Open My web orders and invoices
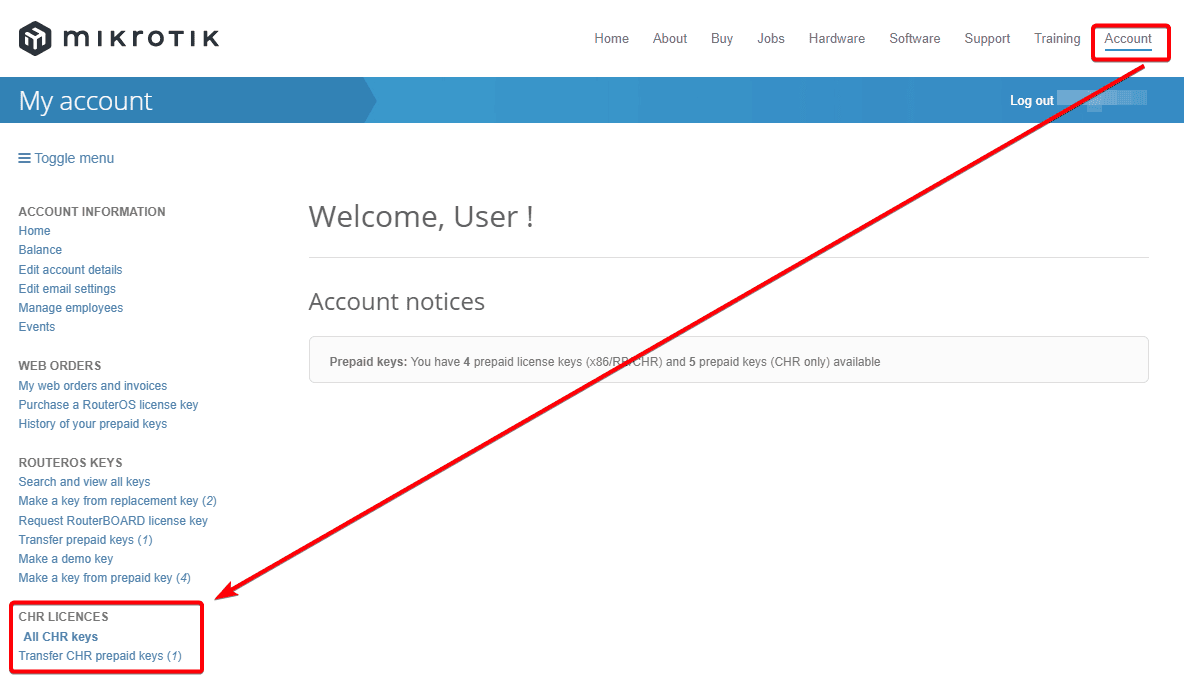Viewport: 1184px width, 681px height. (92, 385)
